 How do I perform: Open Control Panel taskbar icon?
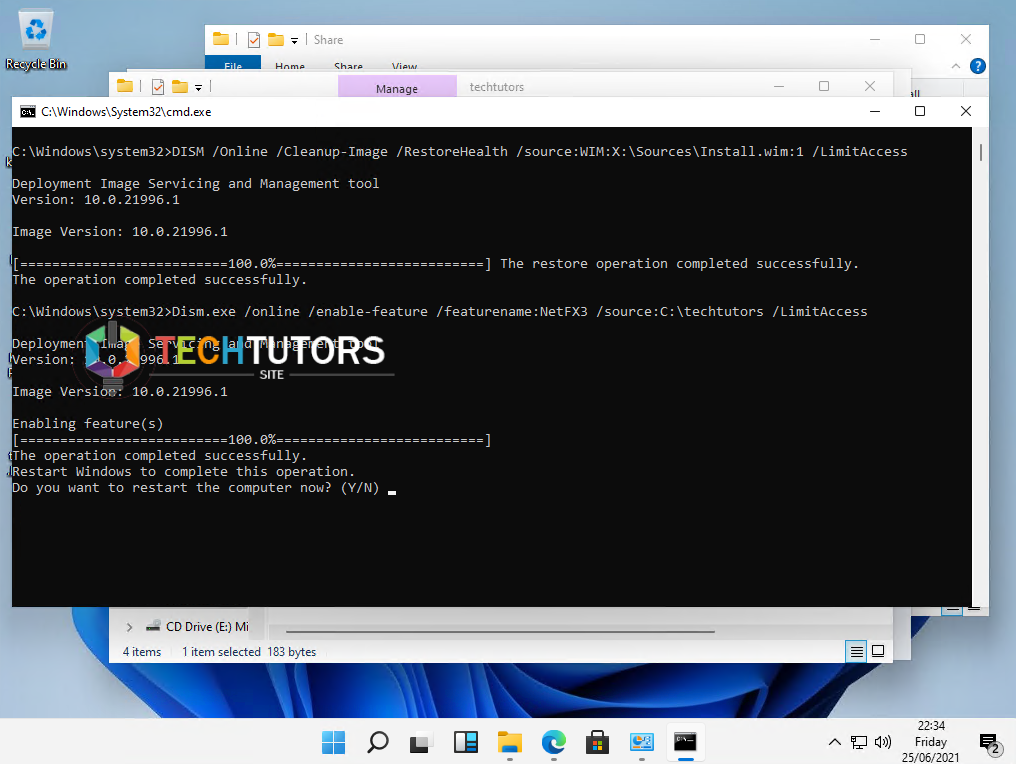(641, 742)
